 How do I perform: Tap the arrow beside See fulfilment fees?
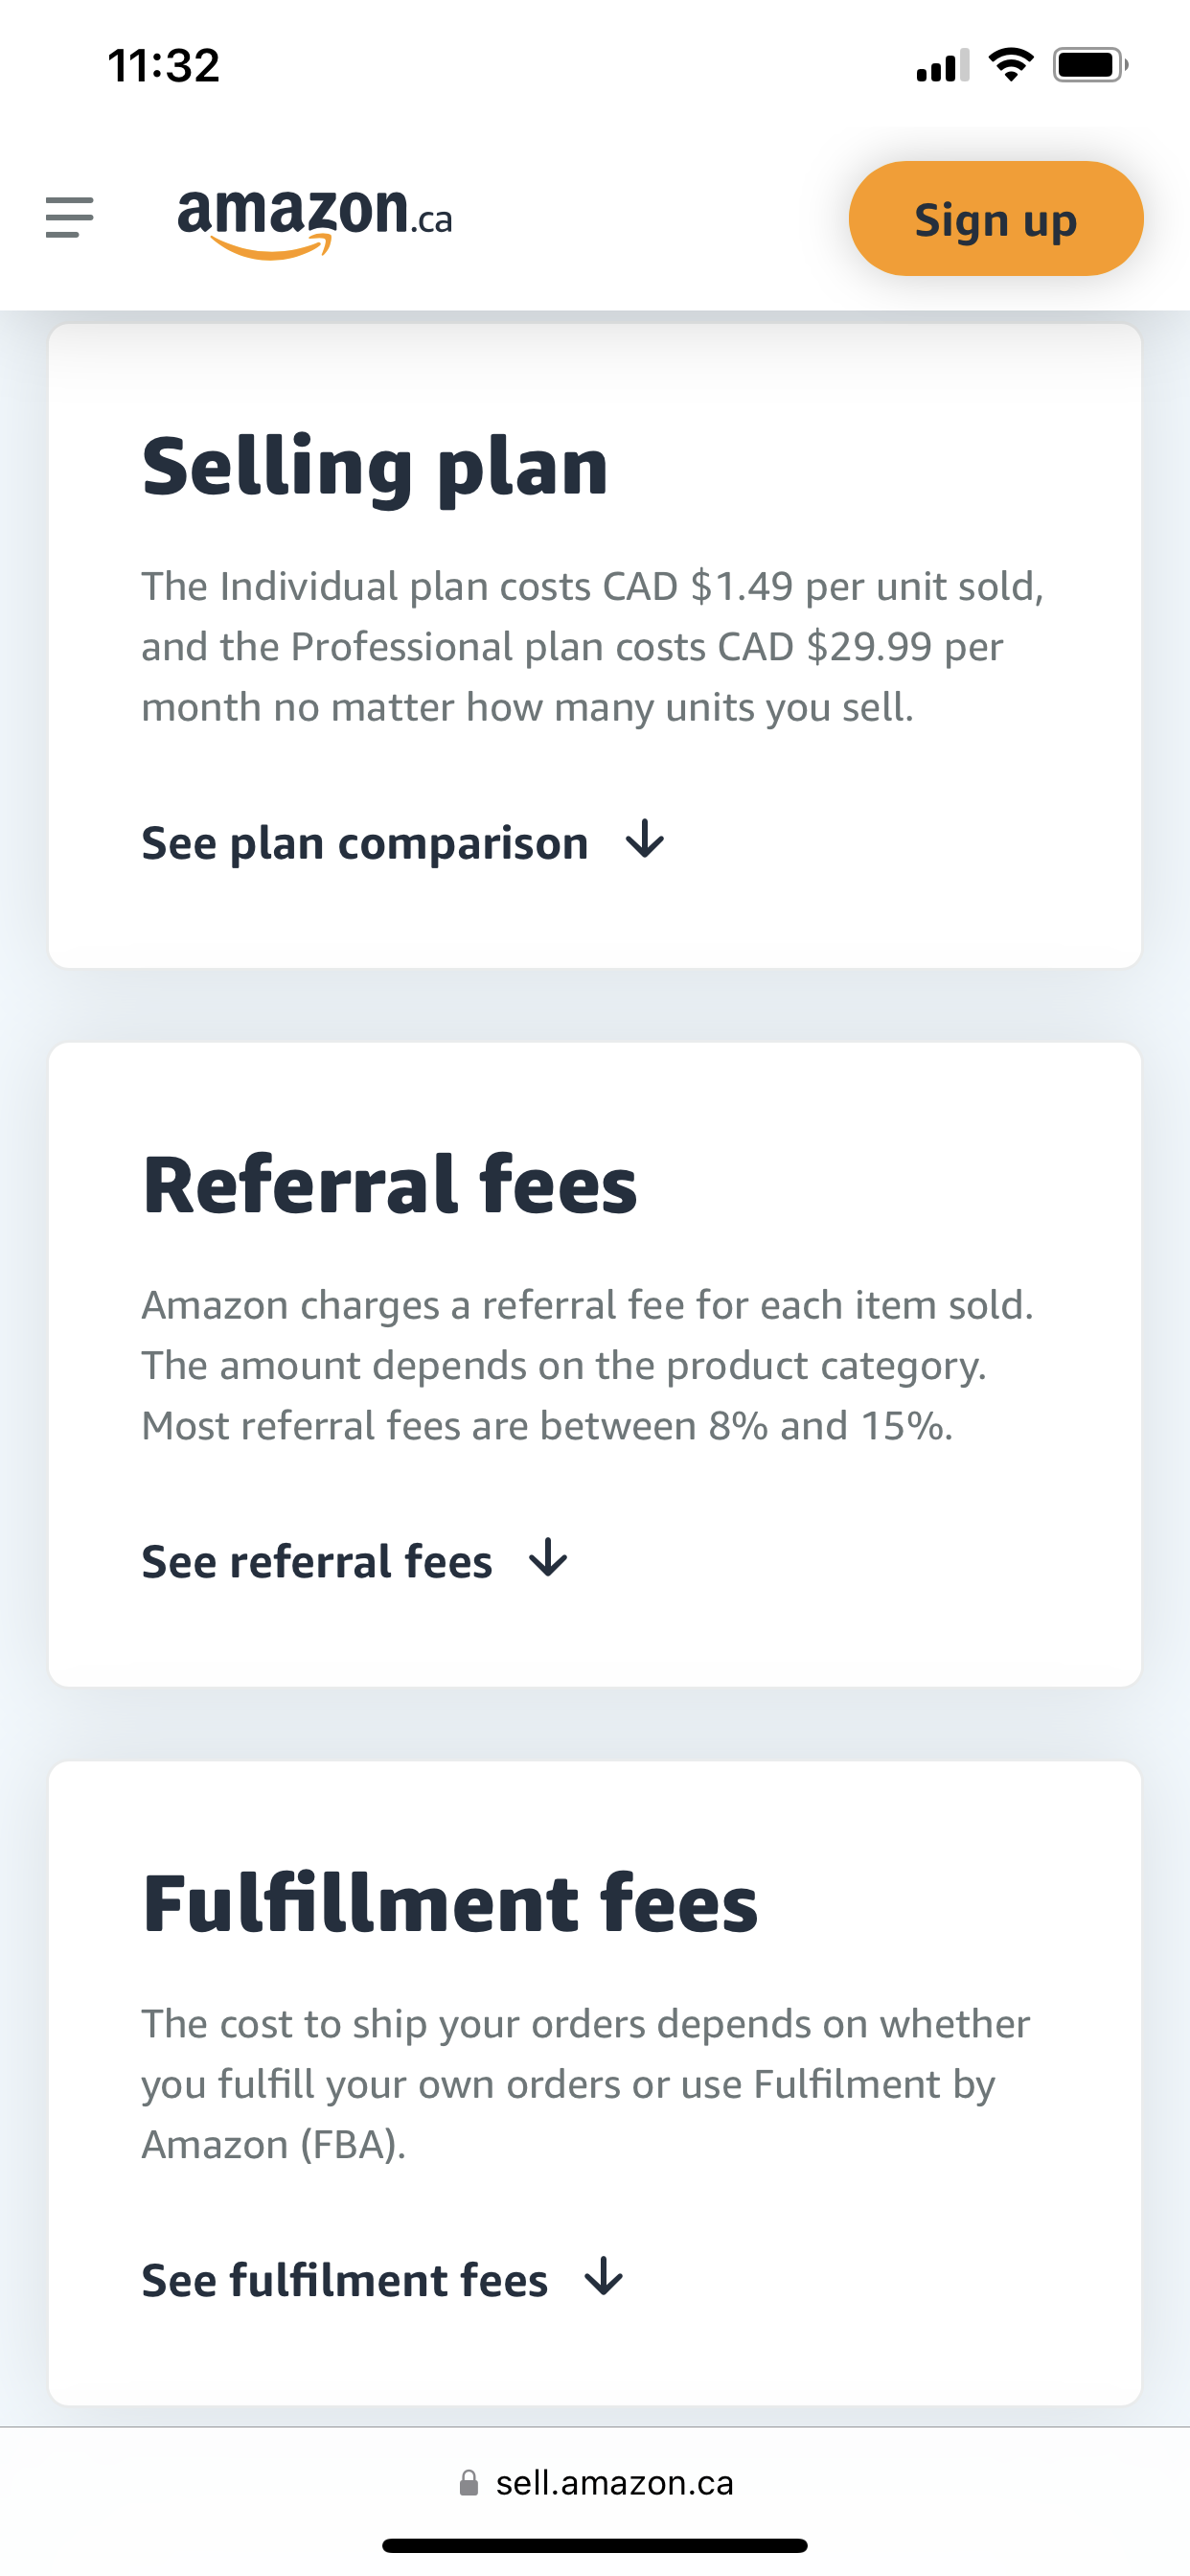tap(604, 2277)
